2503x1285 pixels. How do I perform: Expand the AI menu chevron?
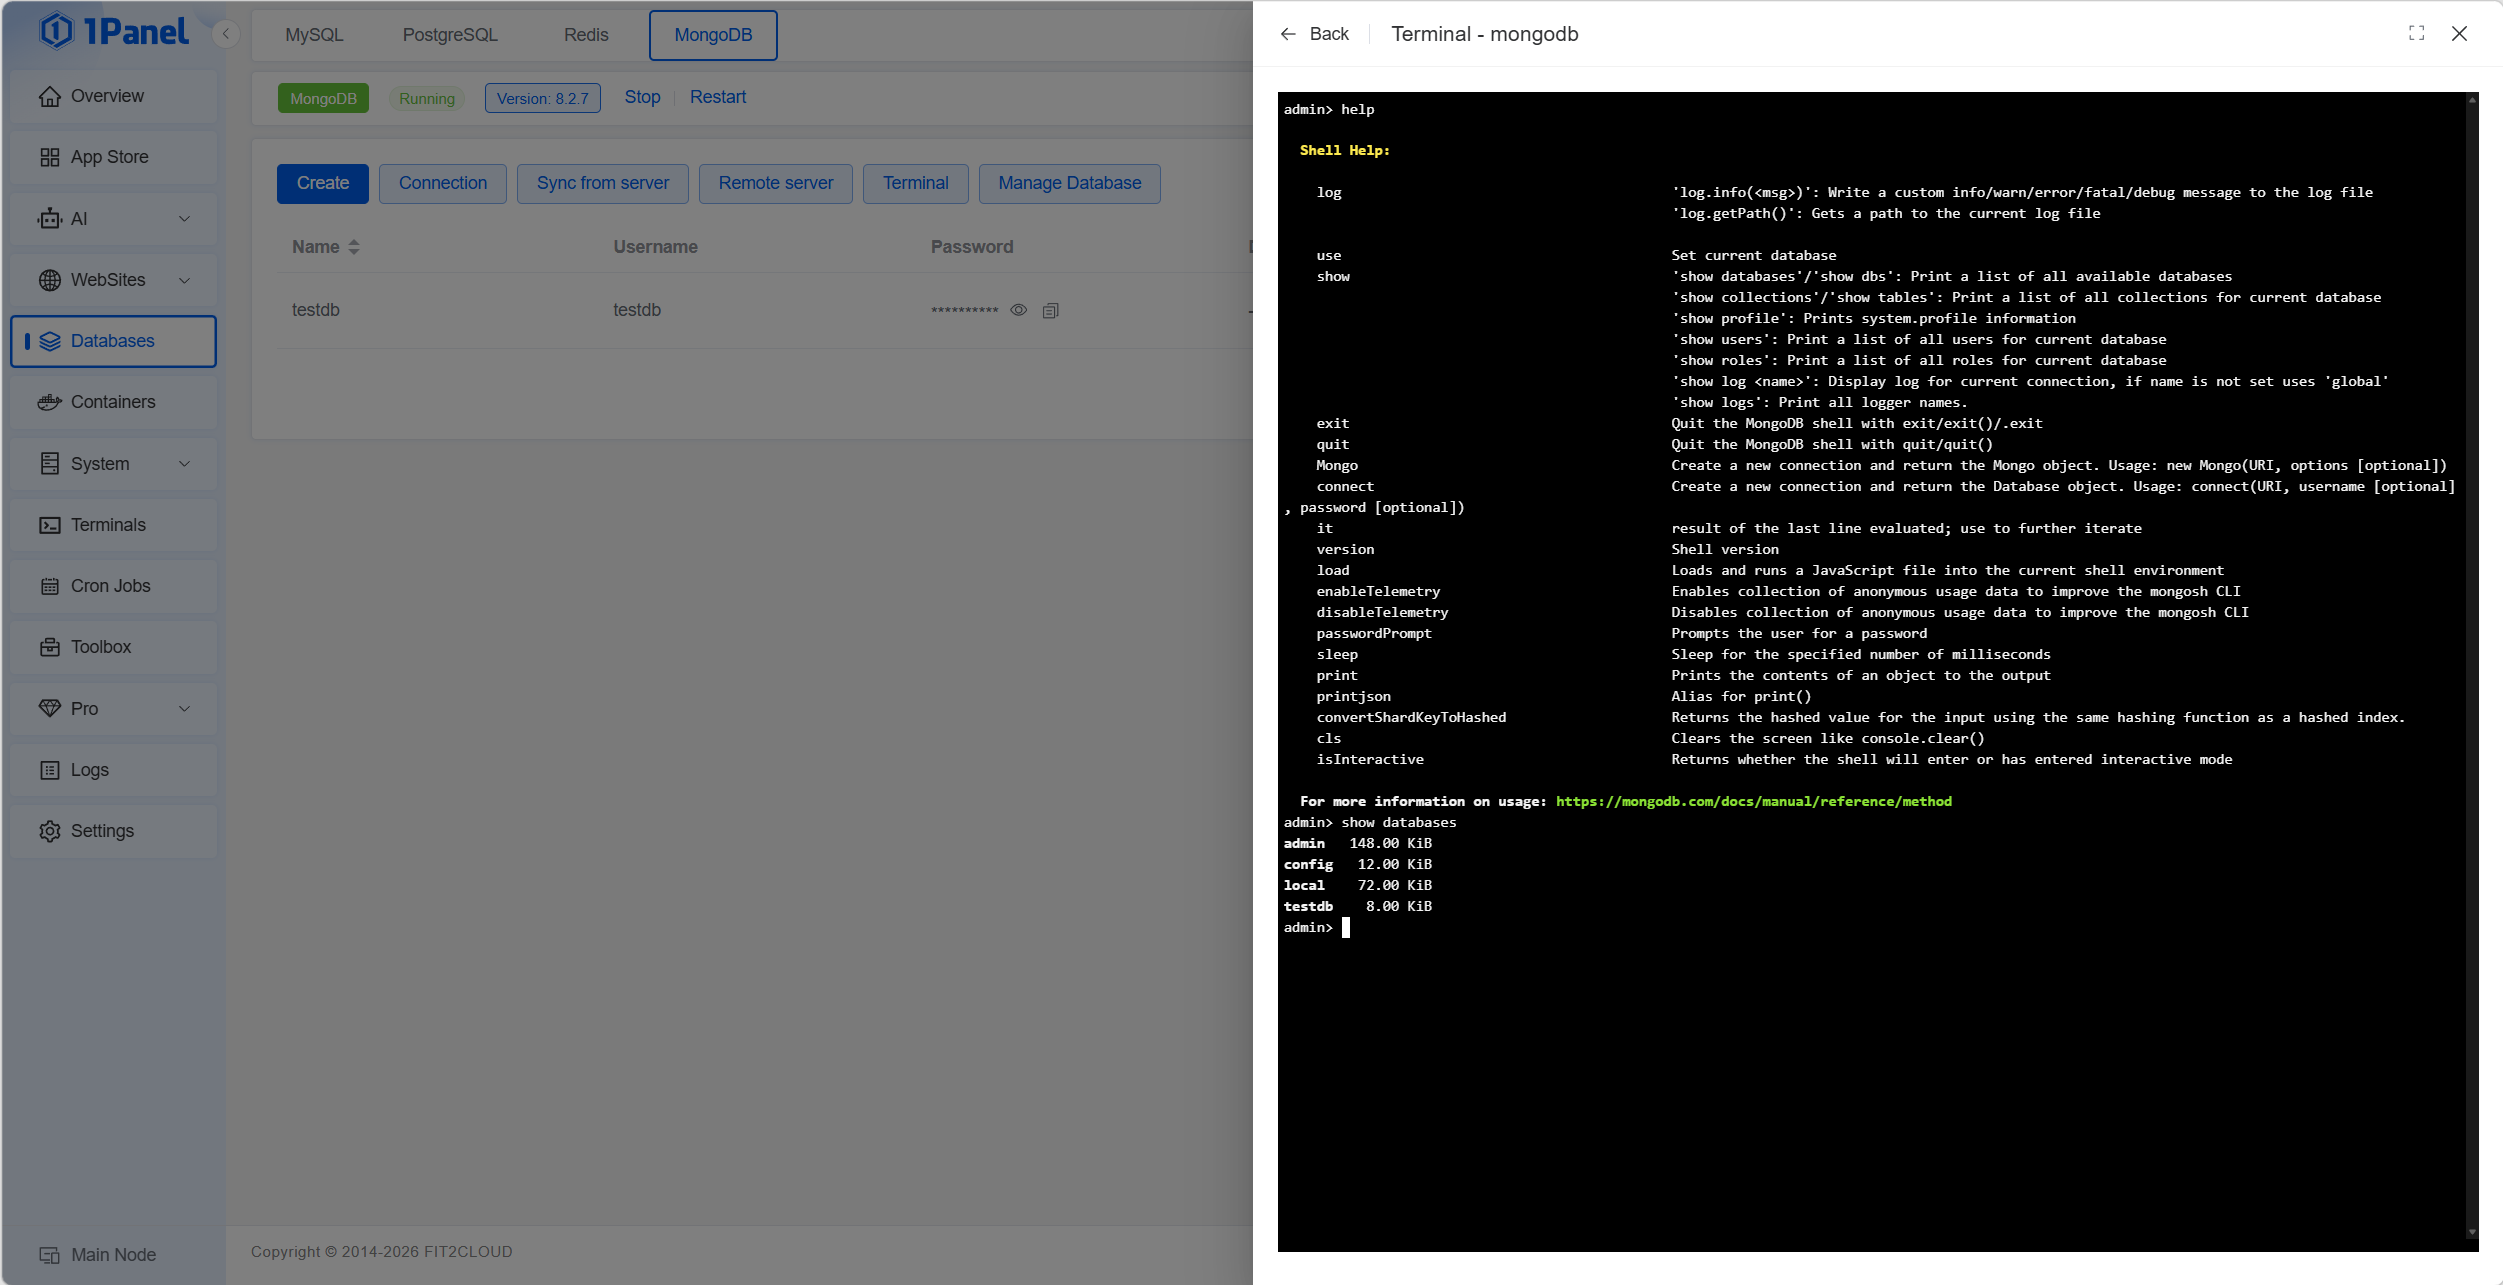(184, 219)
